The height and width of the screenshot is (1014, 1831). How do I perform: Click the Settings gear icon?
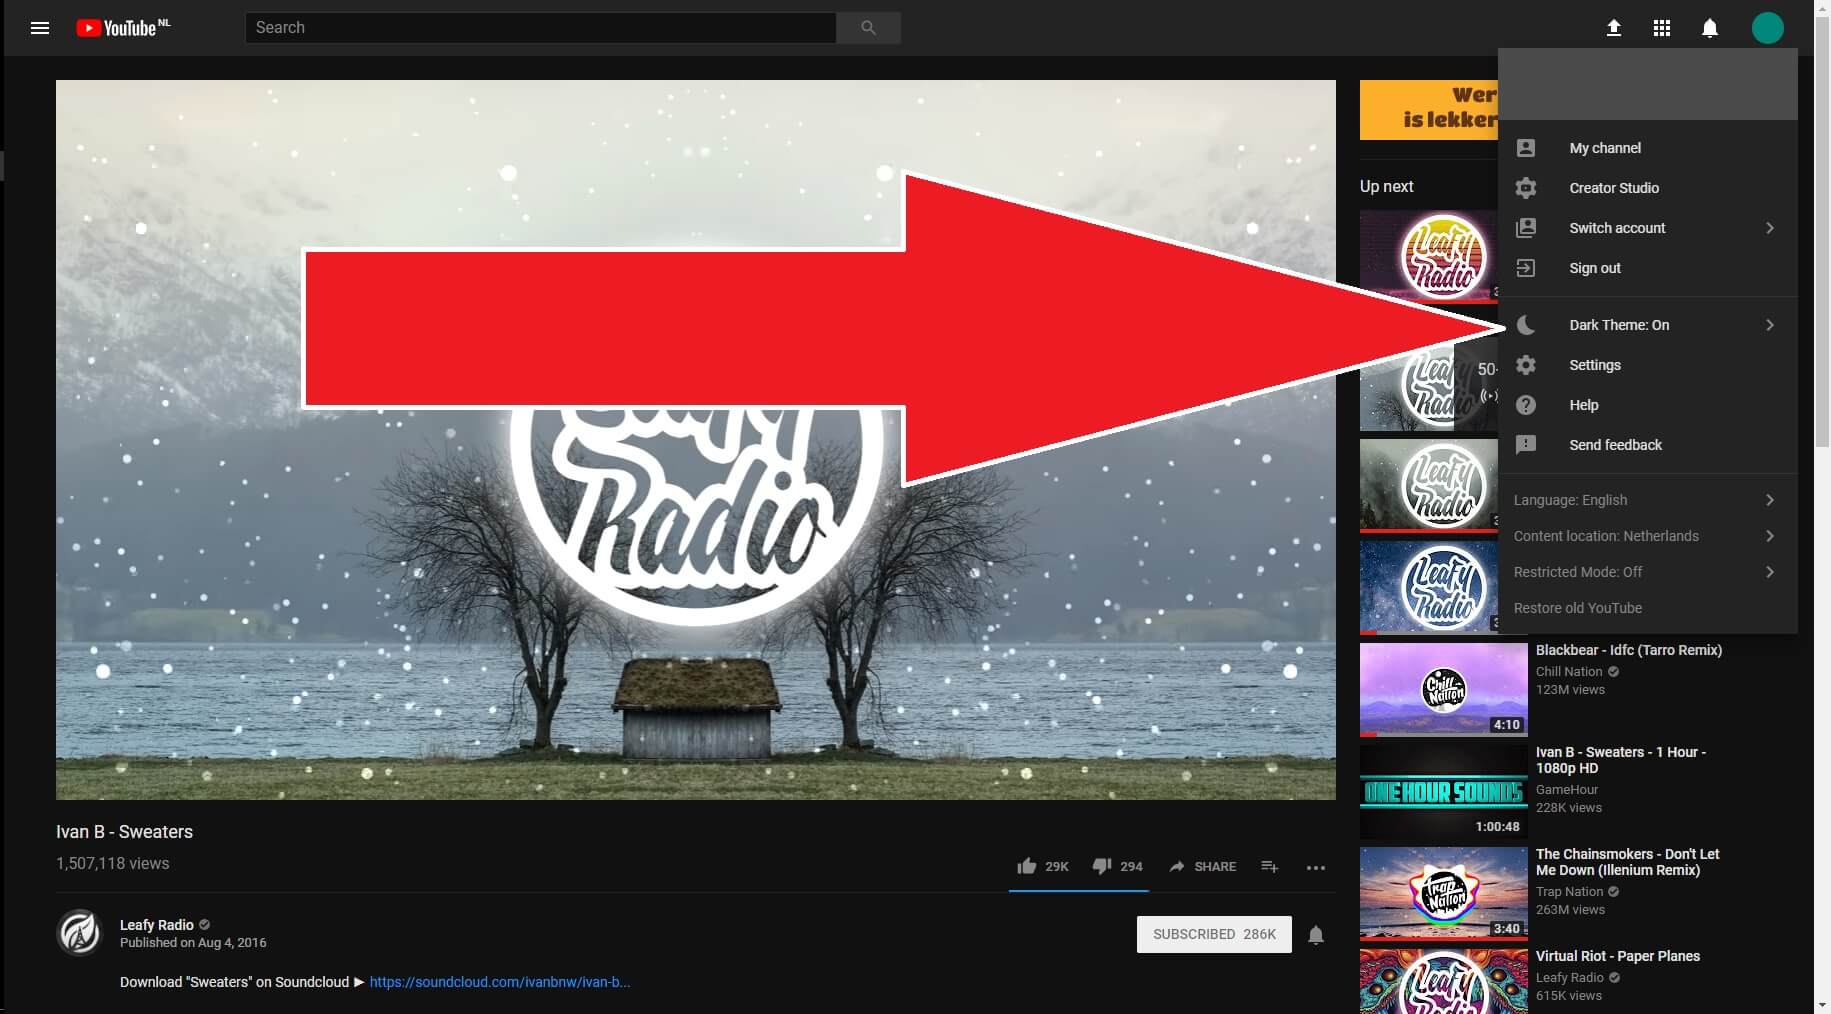[1526, 365]
